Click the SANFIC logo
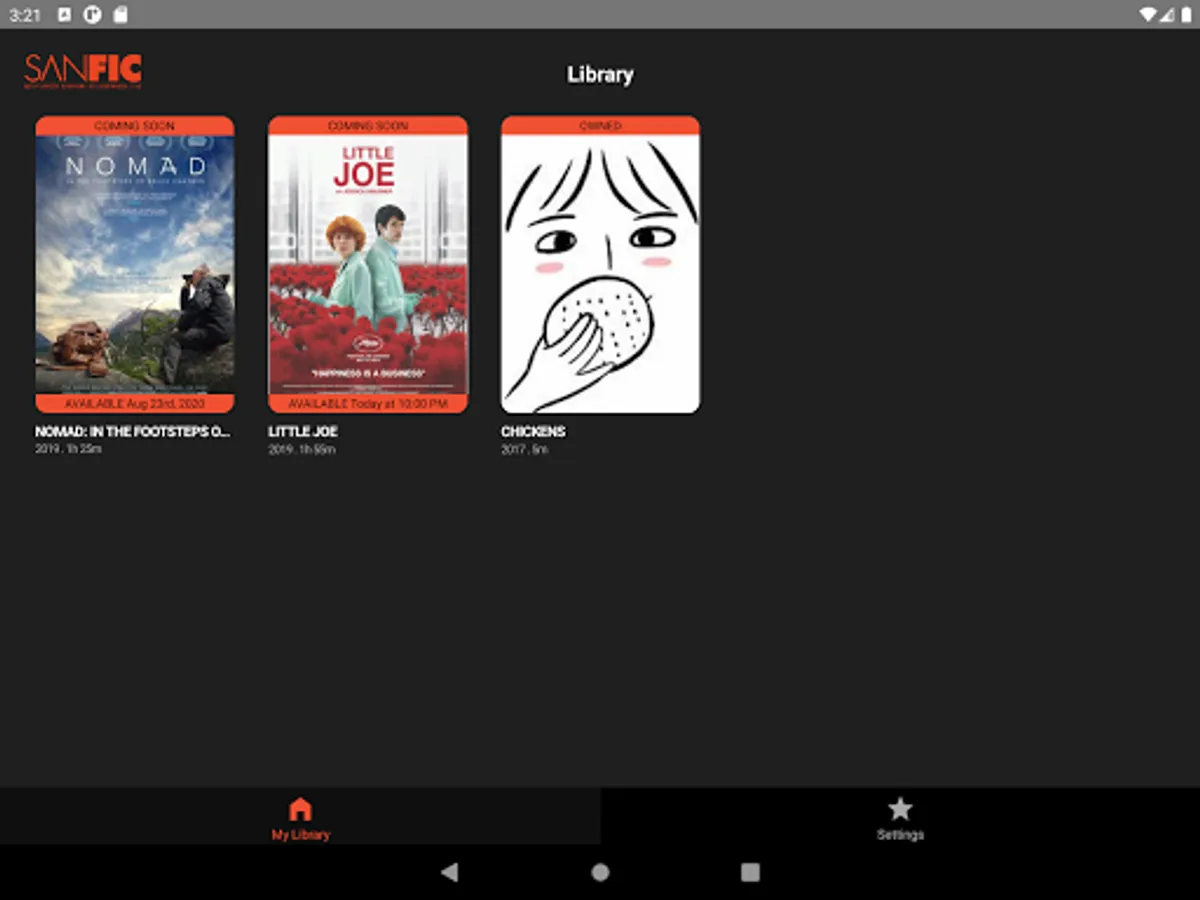 click(x=83, y=72)
